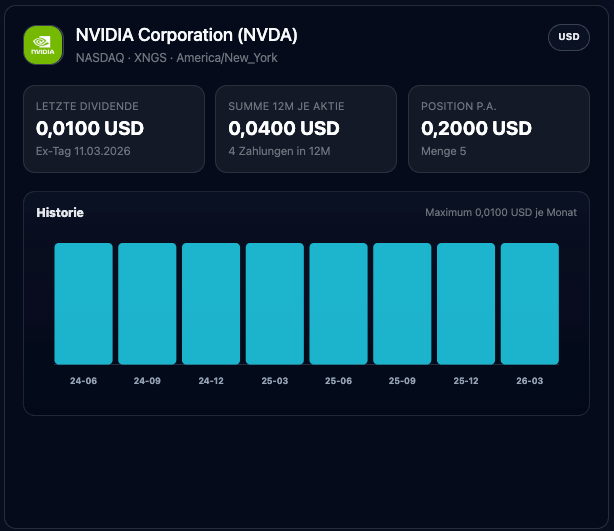The height and width of the screenshot is (531, 614).
Task: Click the 25-06 dividend bar
Action: click(338, 303)
